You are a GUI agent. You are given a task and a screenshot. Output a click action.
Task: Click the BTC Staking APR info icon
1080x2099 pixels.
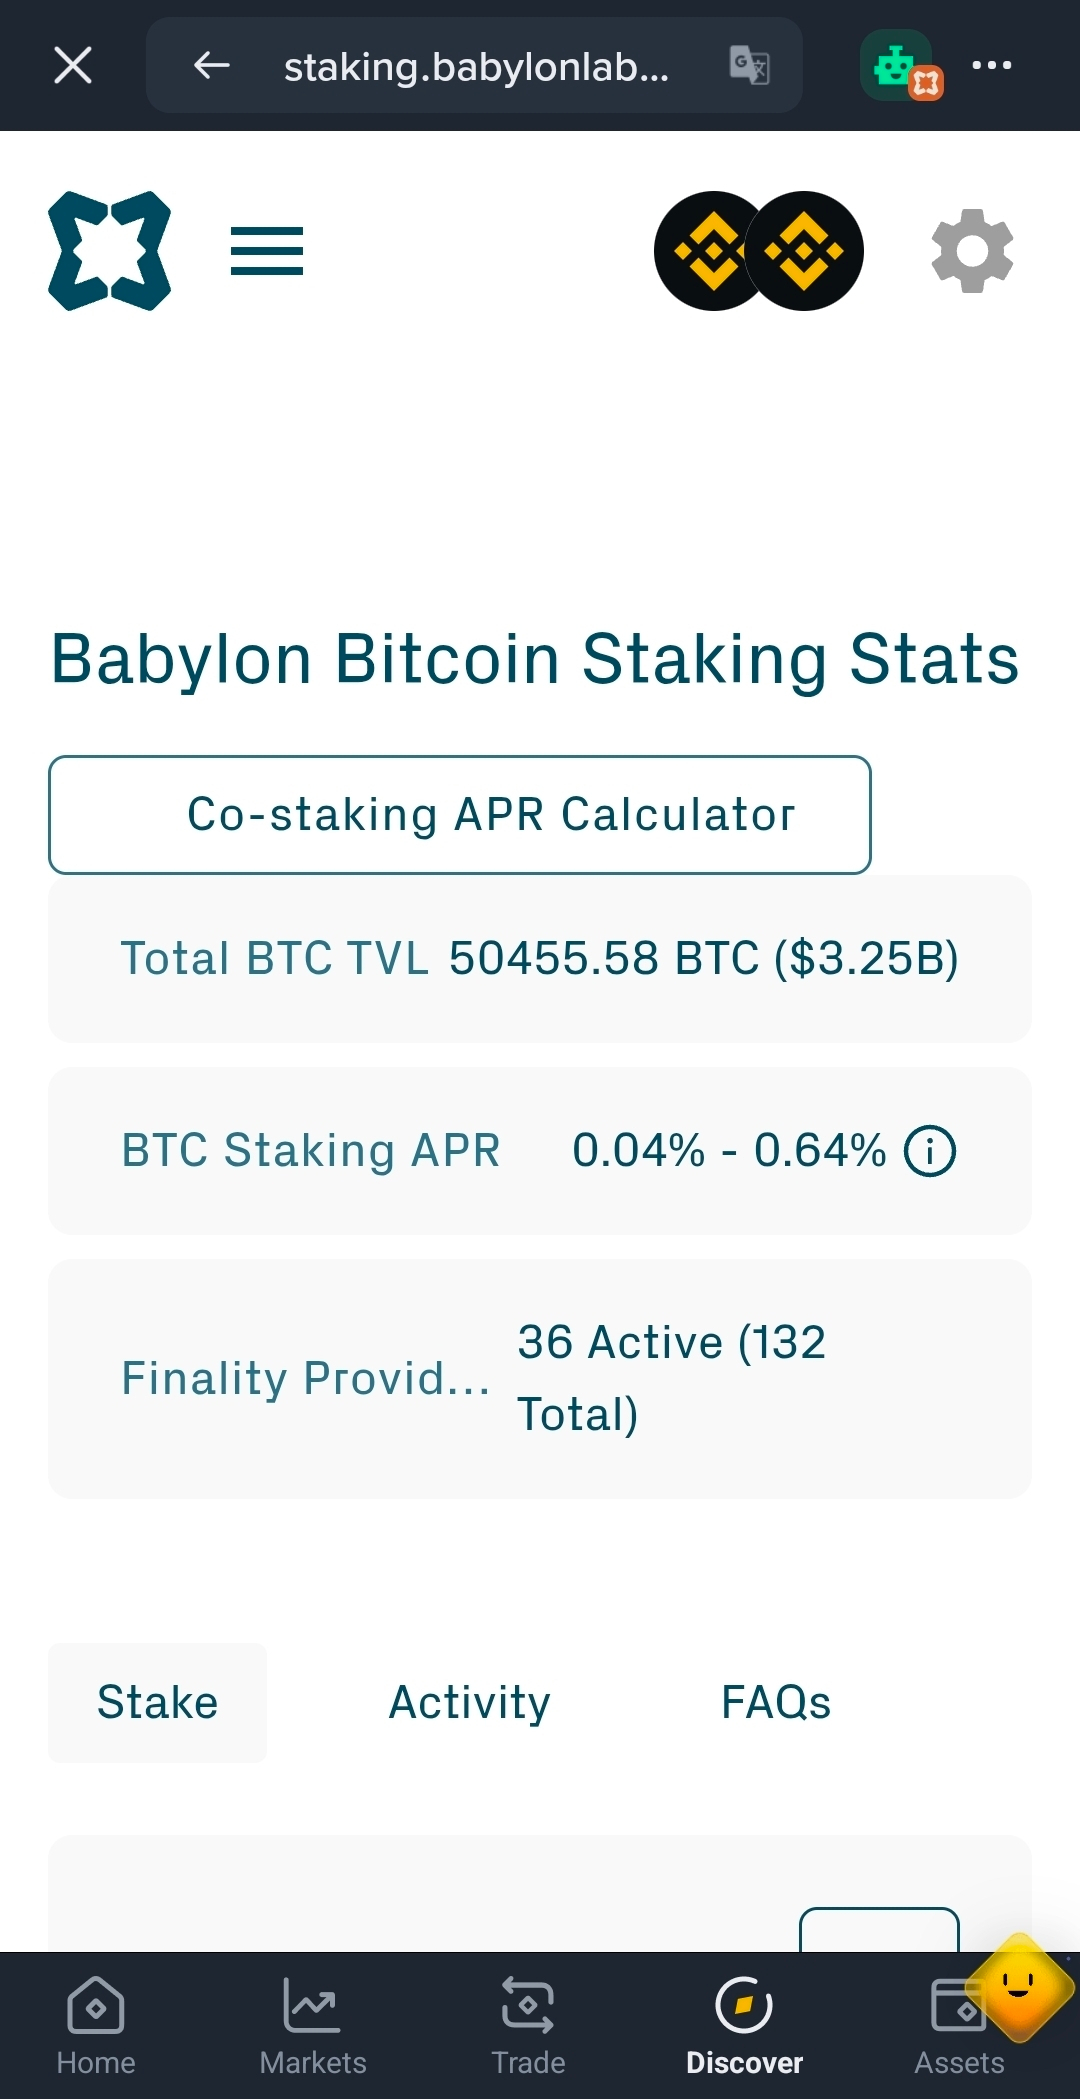[930, 1151]
